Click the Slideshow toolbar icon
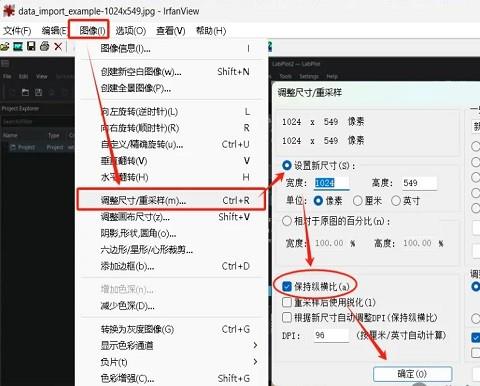This screenshot has height=386, width=480. pyautogui.click(x=18, y=46)
